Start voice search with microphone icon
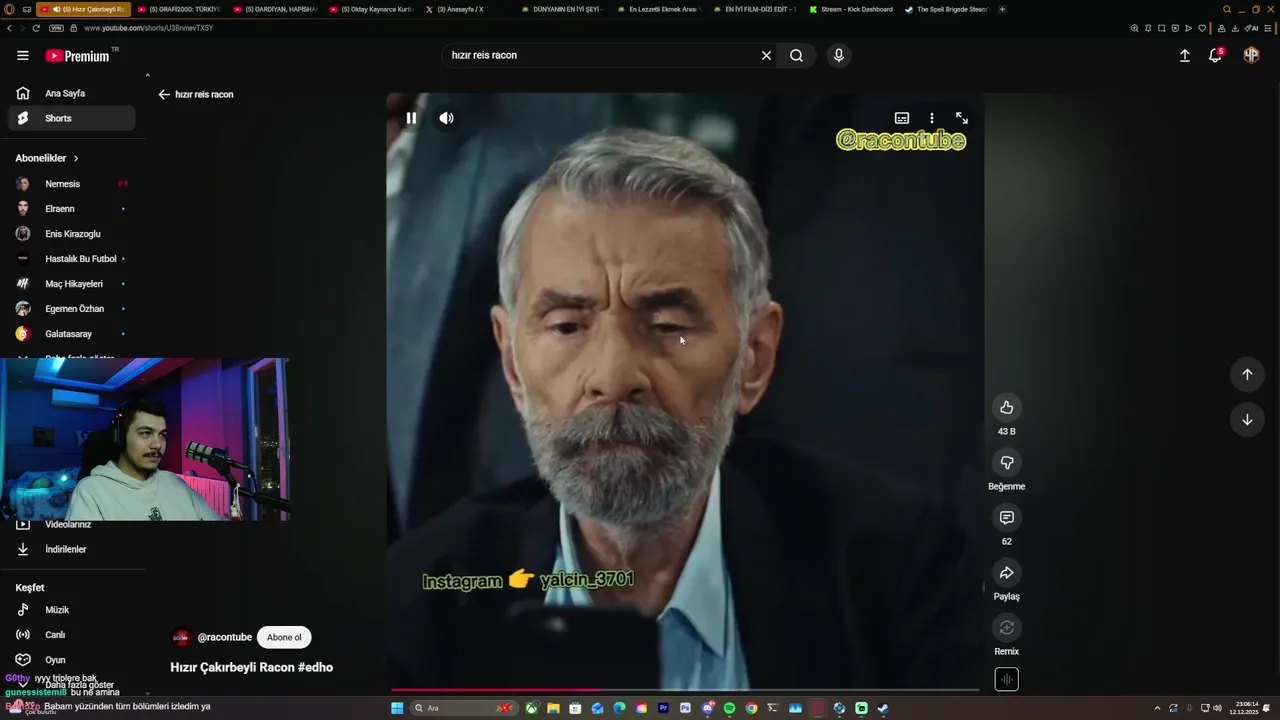The image size is (1280, 720). [x=839, y=56]
